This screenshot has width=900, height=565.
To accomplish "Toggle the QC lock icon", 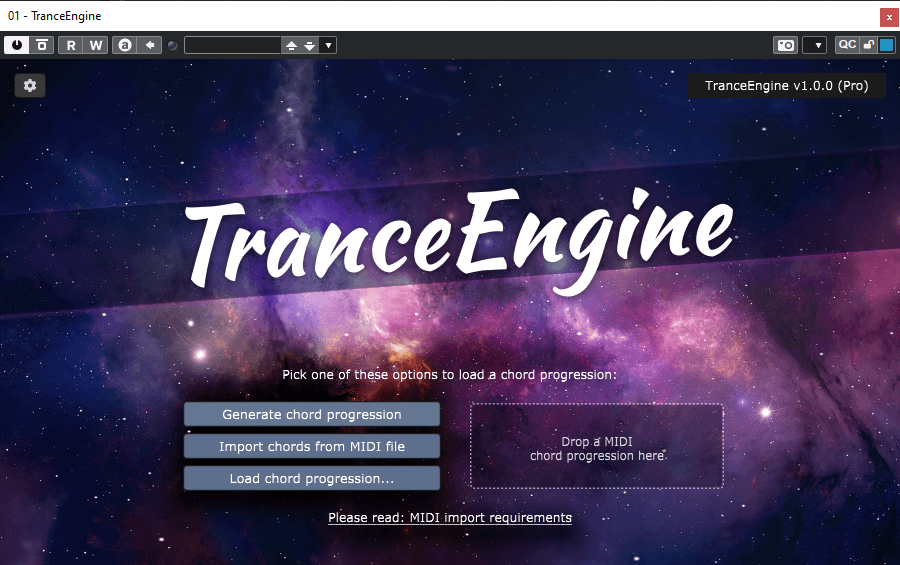I will pyautogui.click(x=869, y=45).
